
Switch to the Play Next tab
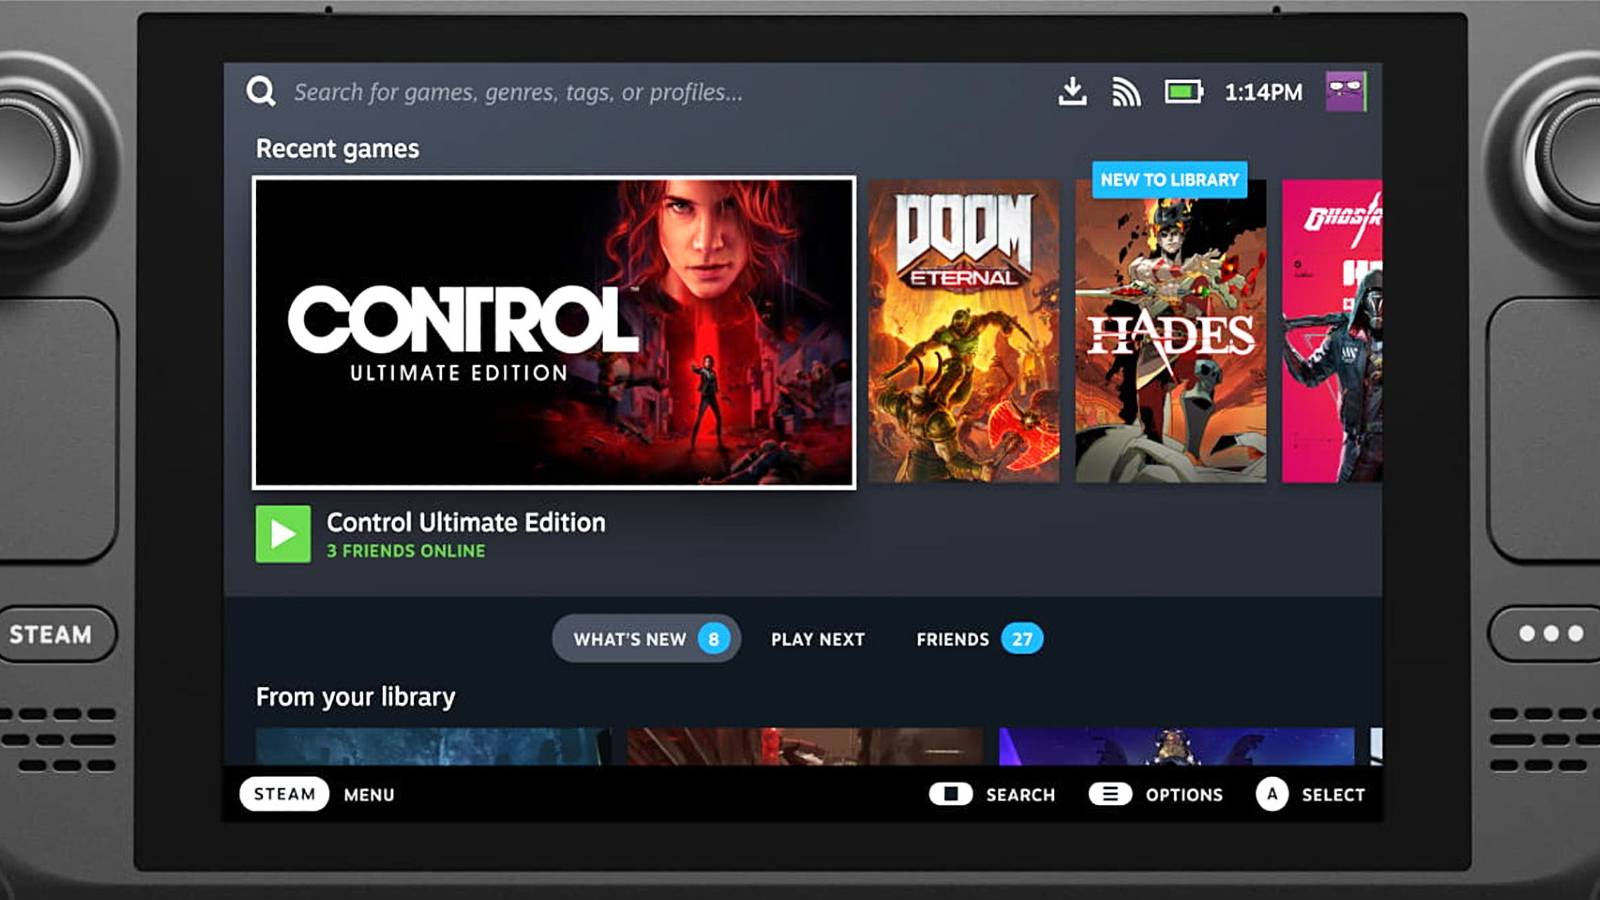818,639
